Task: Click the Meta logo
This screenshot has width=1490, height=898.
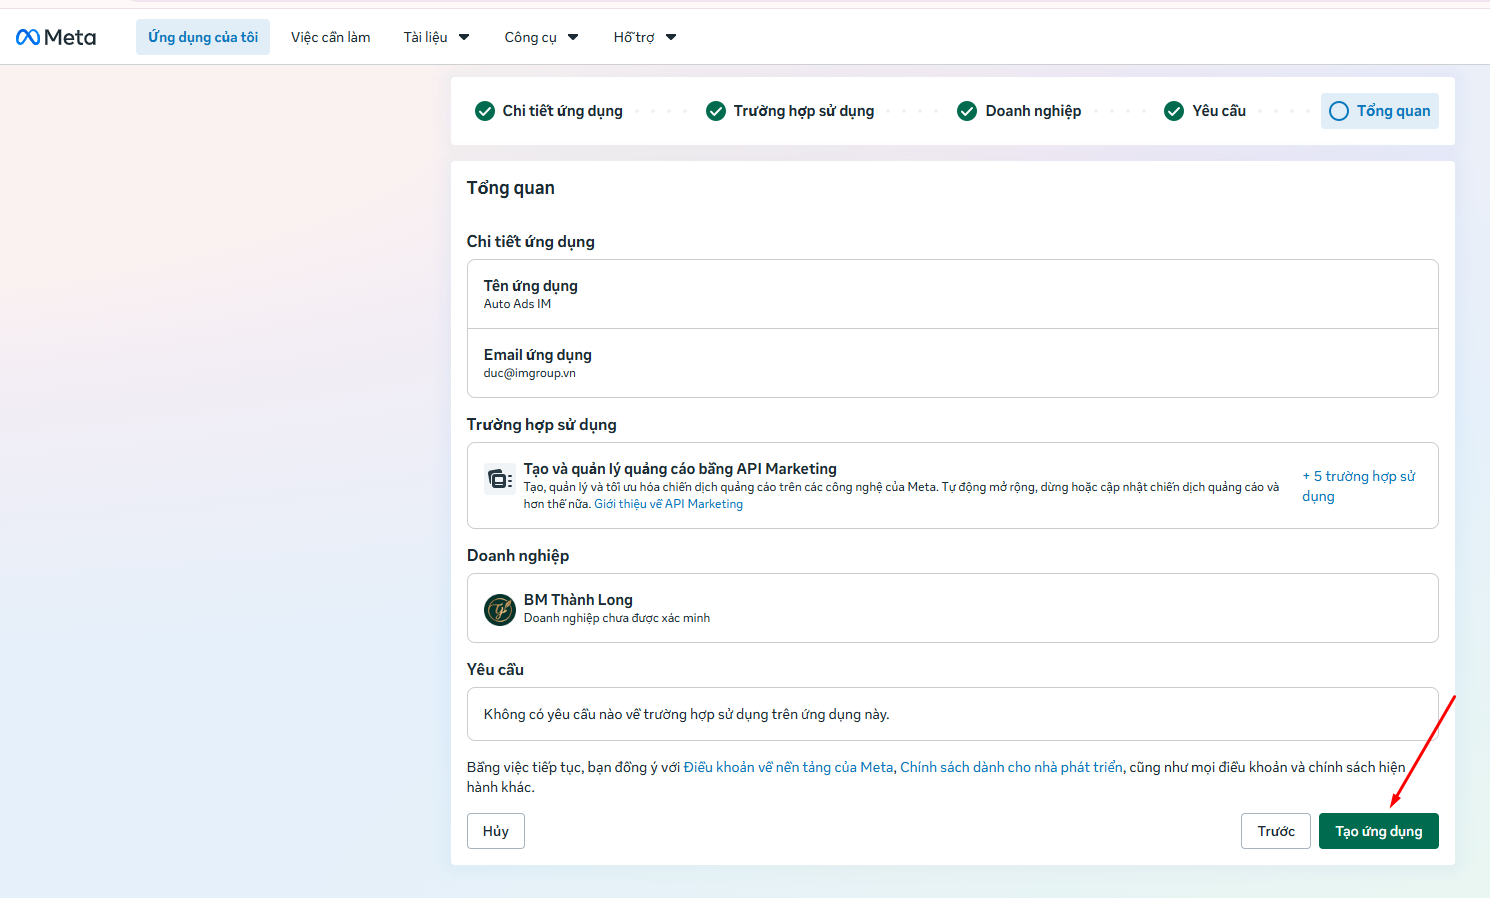Action: [x=56, y=37]
